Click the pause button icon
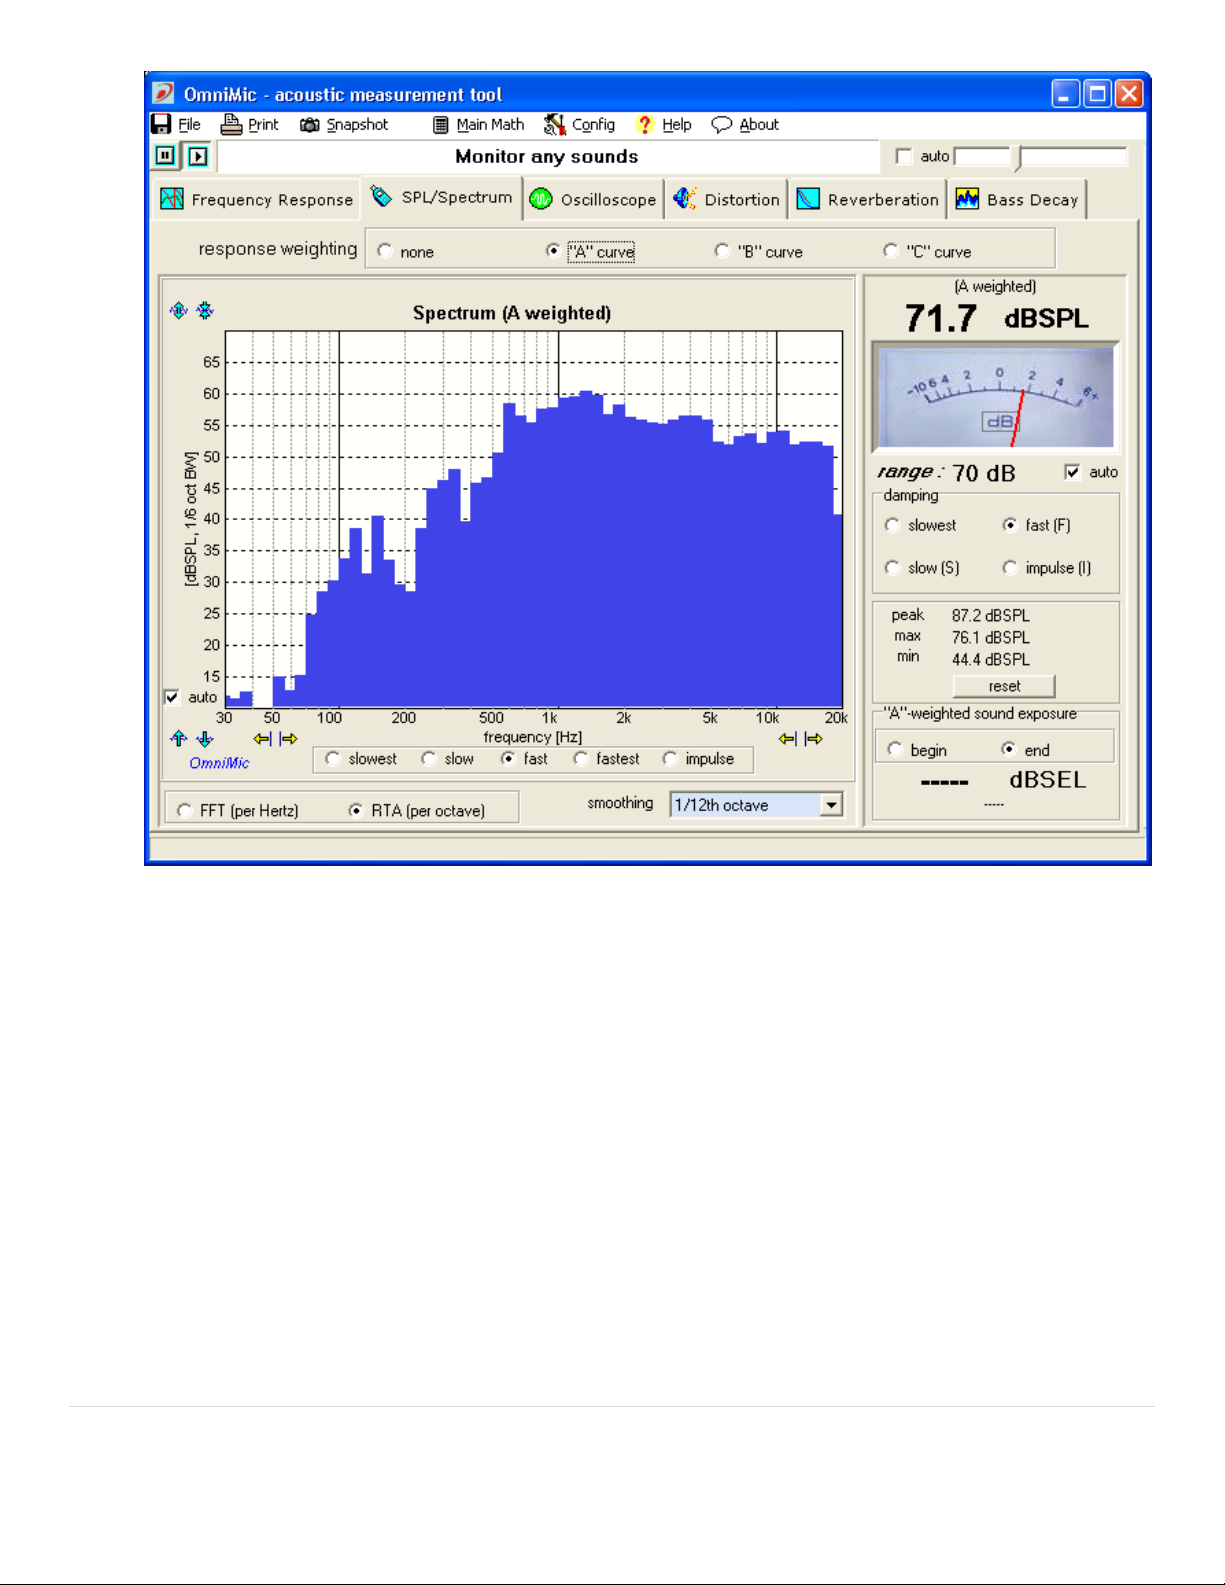This screenshot has width=1225, height=1585. 165,156
